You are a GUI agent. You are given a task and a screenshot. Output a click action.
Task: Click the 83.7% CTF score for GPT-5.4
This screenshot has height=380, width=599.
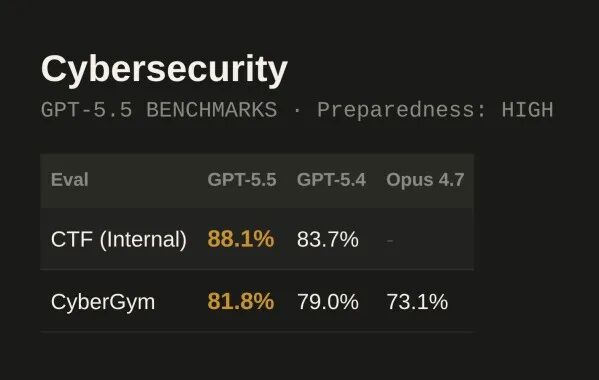tap(328, 239)
